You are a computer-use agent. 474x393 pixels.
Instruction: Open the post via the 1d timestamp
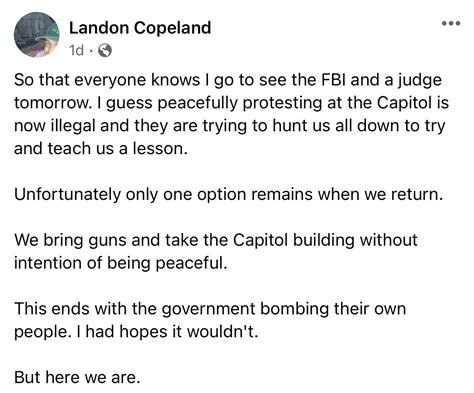click(76, 50)
